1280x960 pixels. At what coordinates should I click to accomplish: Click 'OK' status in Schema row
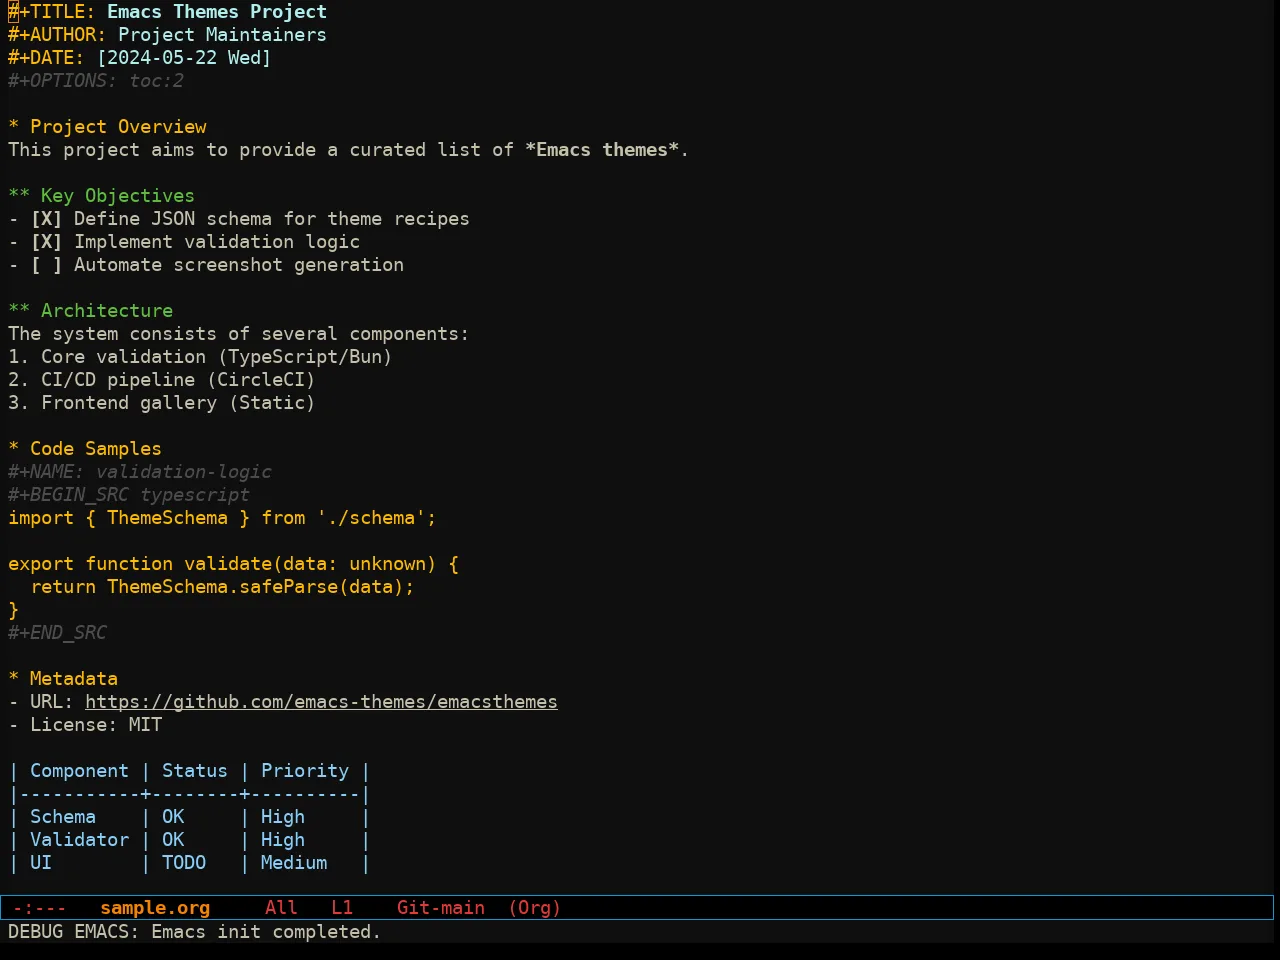click(x=173, y=817)
